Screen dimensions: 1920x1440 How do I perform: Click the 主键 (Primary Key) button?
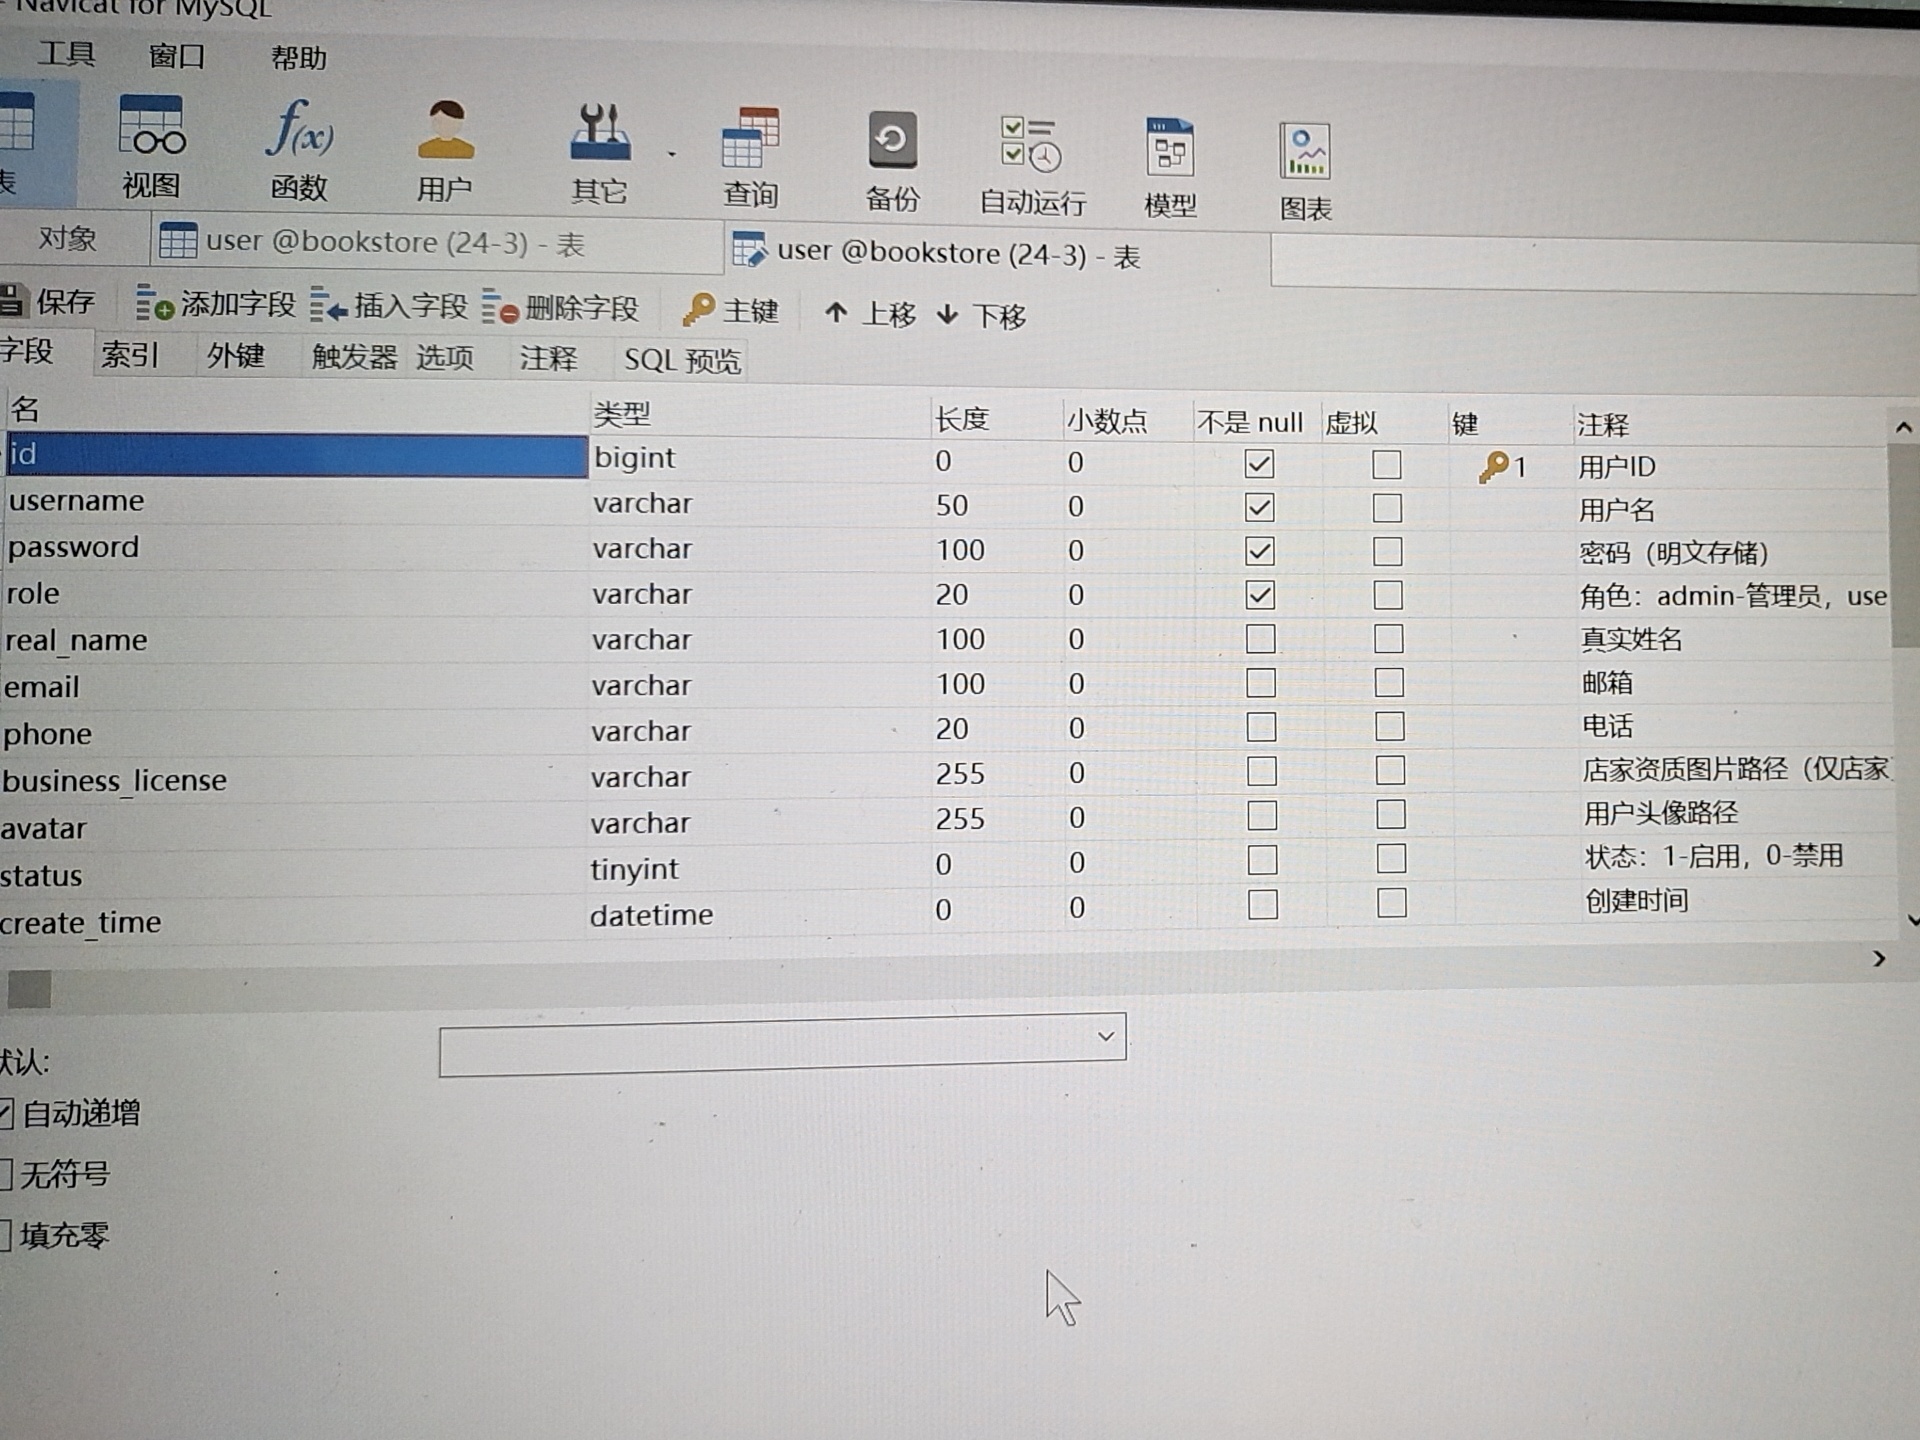731,311
